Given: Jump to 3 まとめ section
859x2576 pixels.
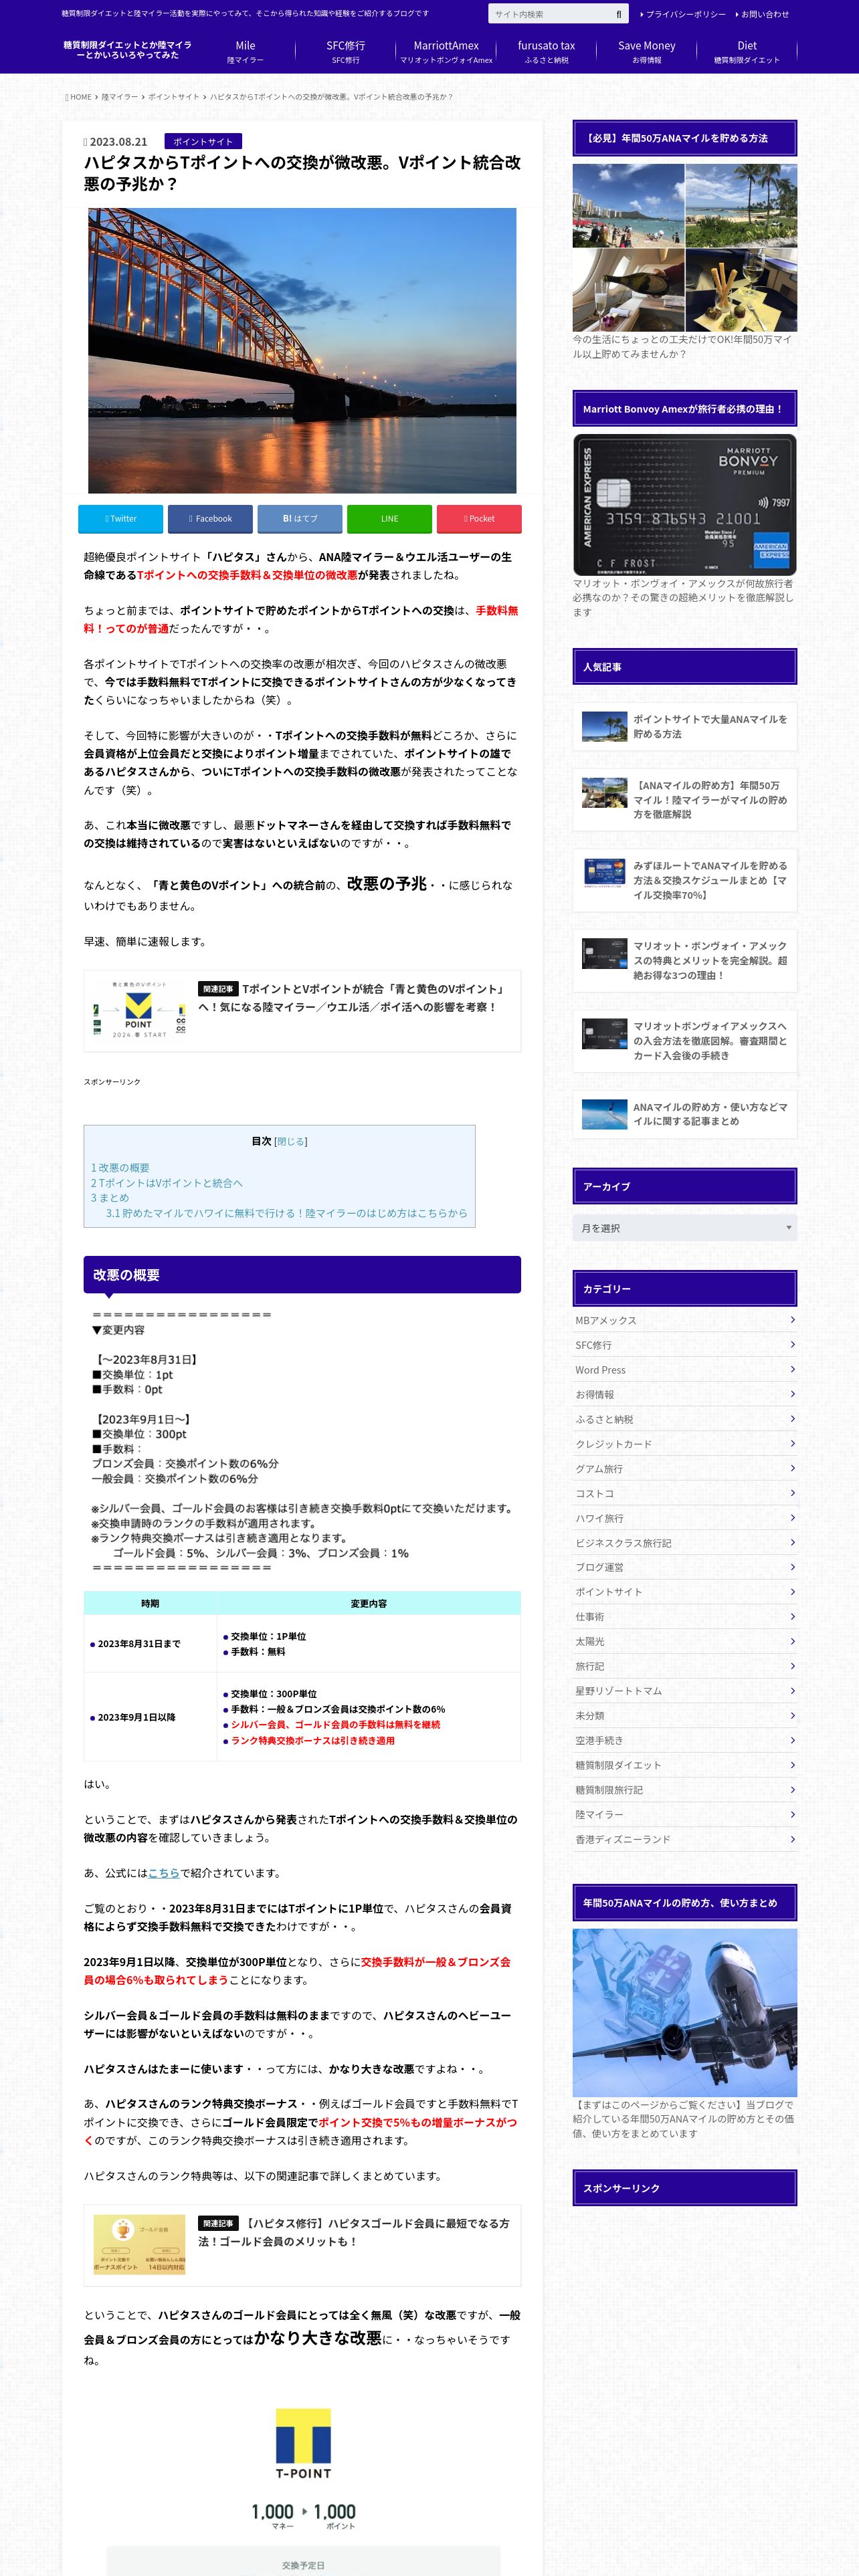Looking at the screenshot, I should coord(110,1197).
